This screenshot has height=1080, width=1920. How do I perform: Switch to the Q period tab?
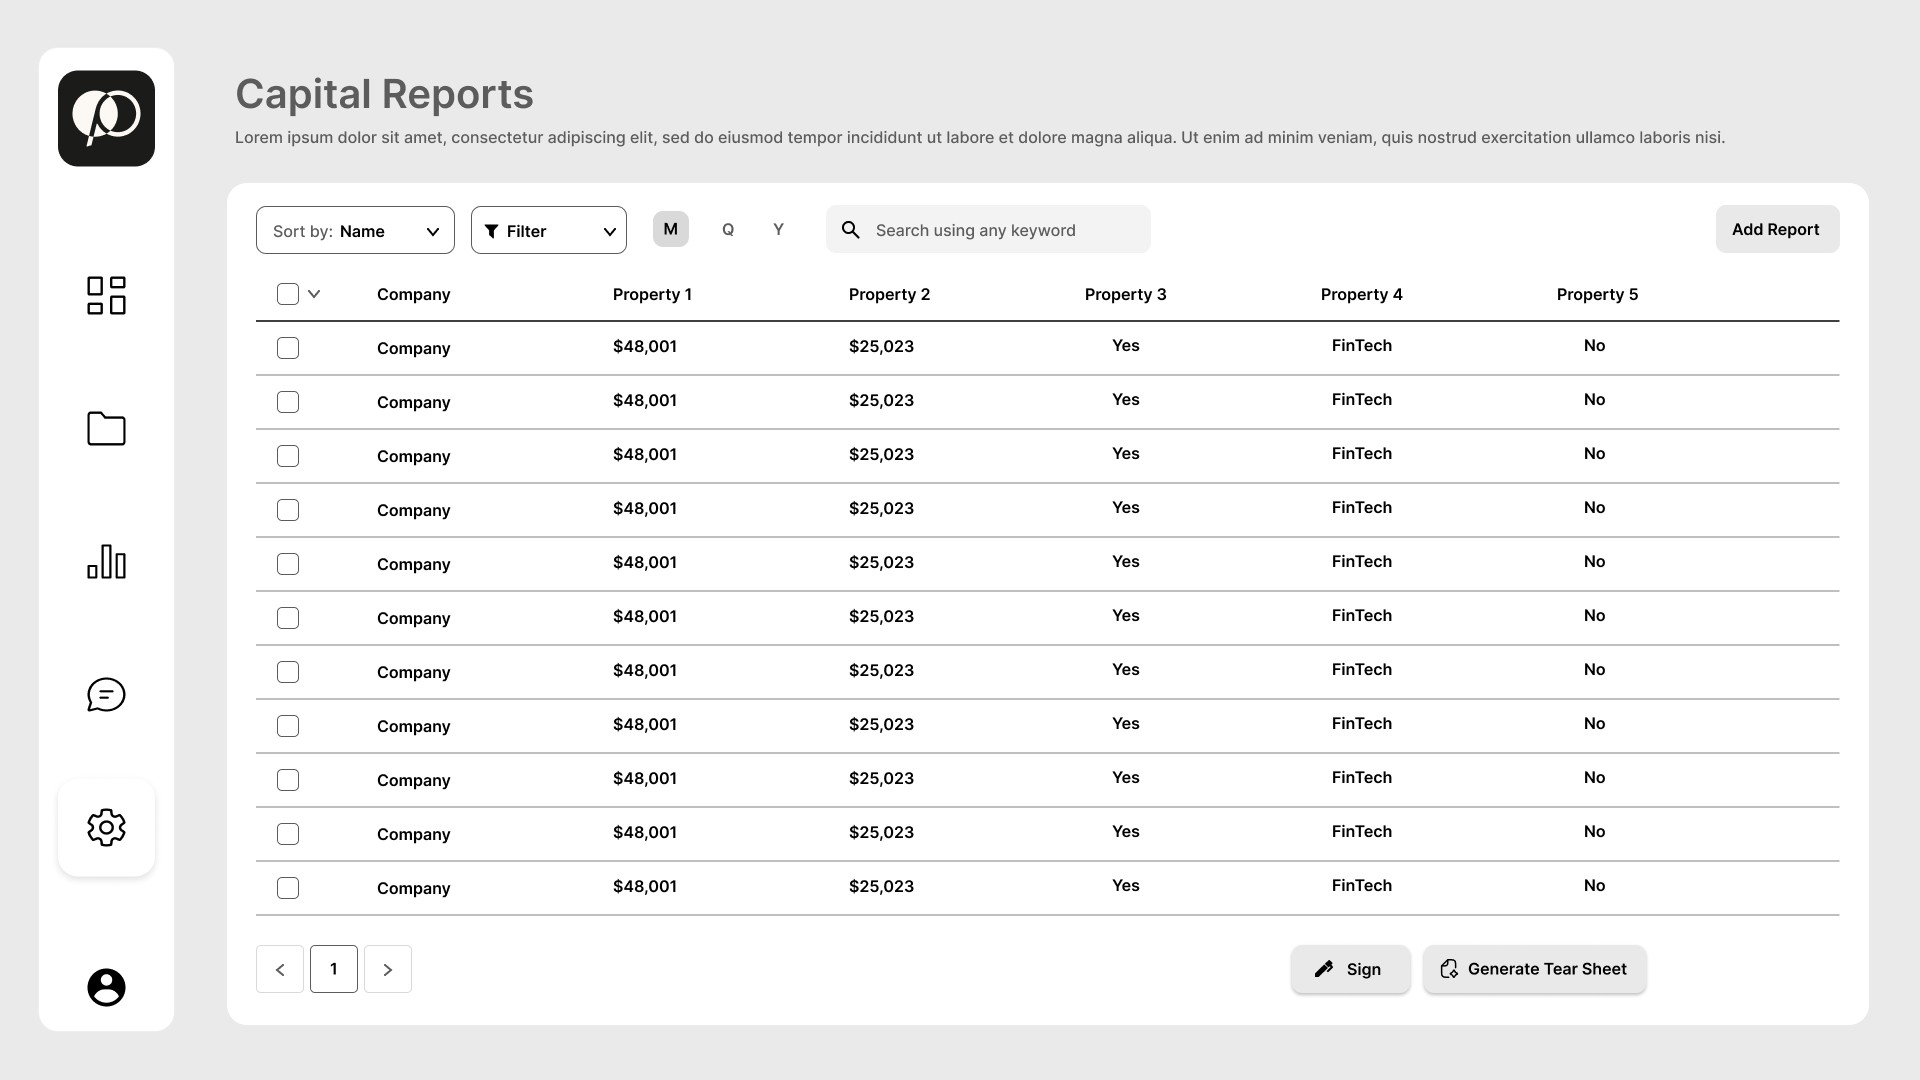(x=728, y=230)
